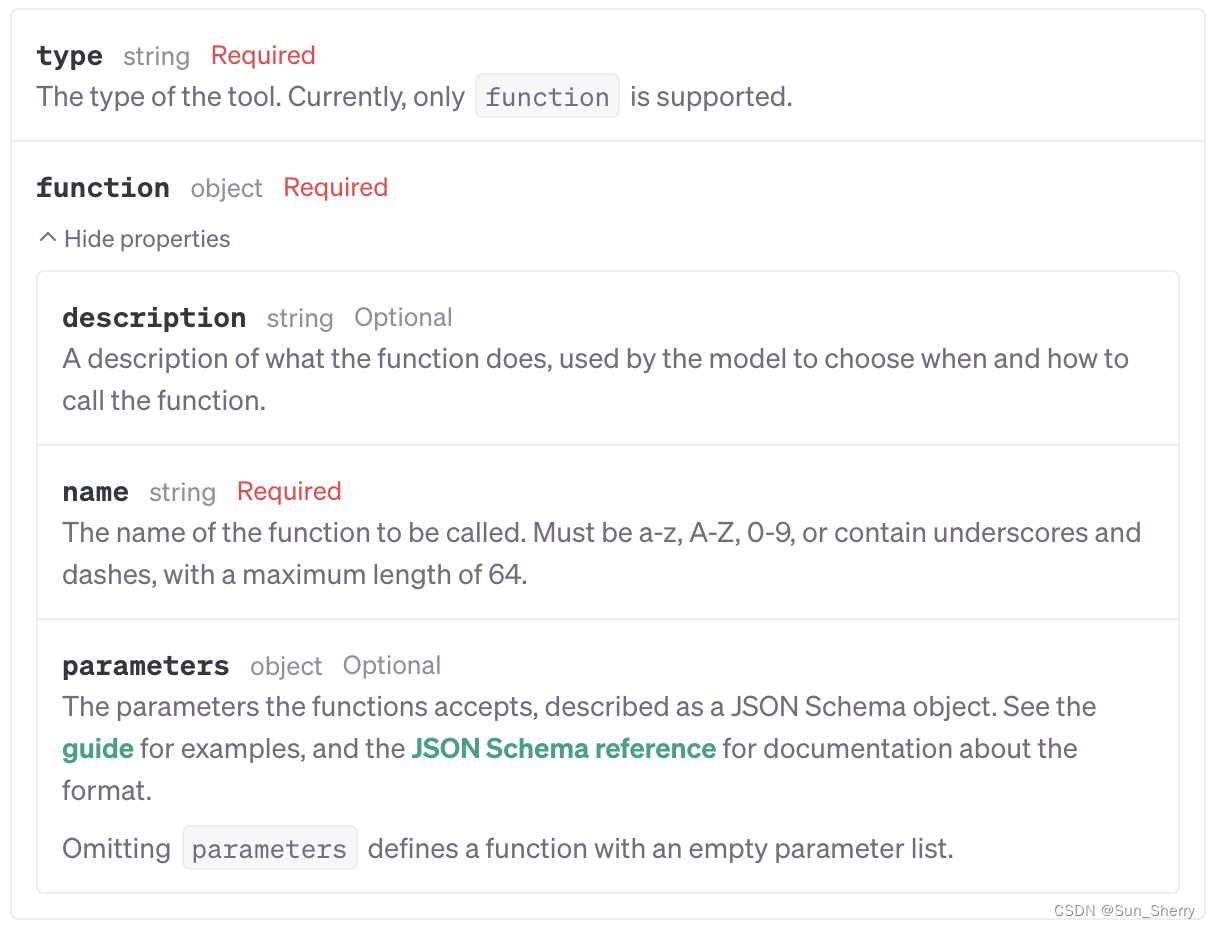
Task: Open the JSON Schema reference link
Action: click(x=564, y=749)
